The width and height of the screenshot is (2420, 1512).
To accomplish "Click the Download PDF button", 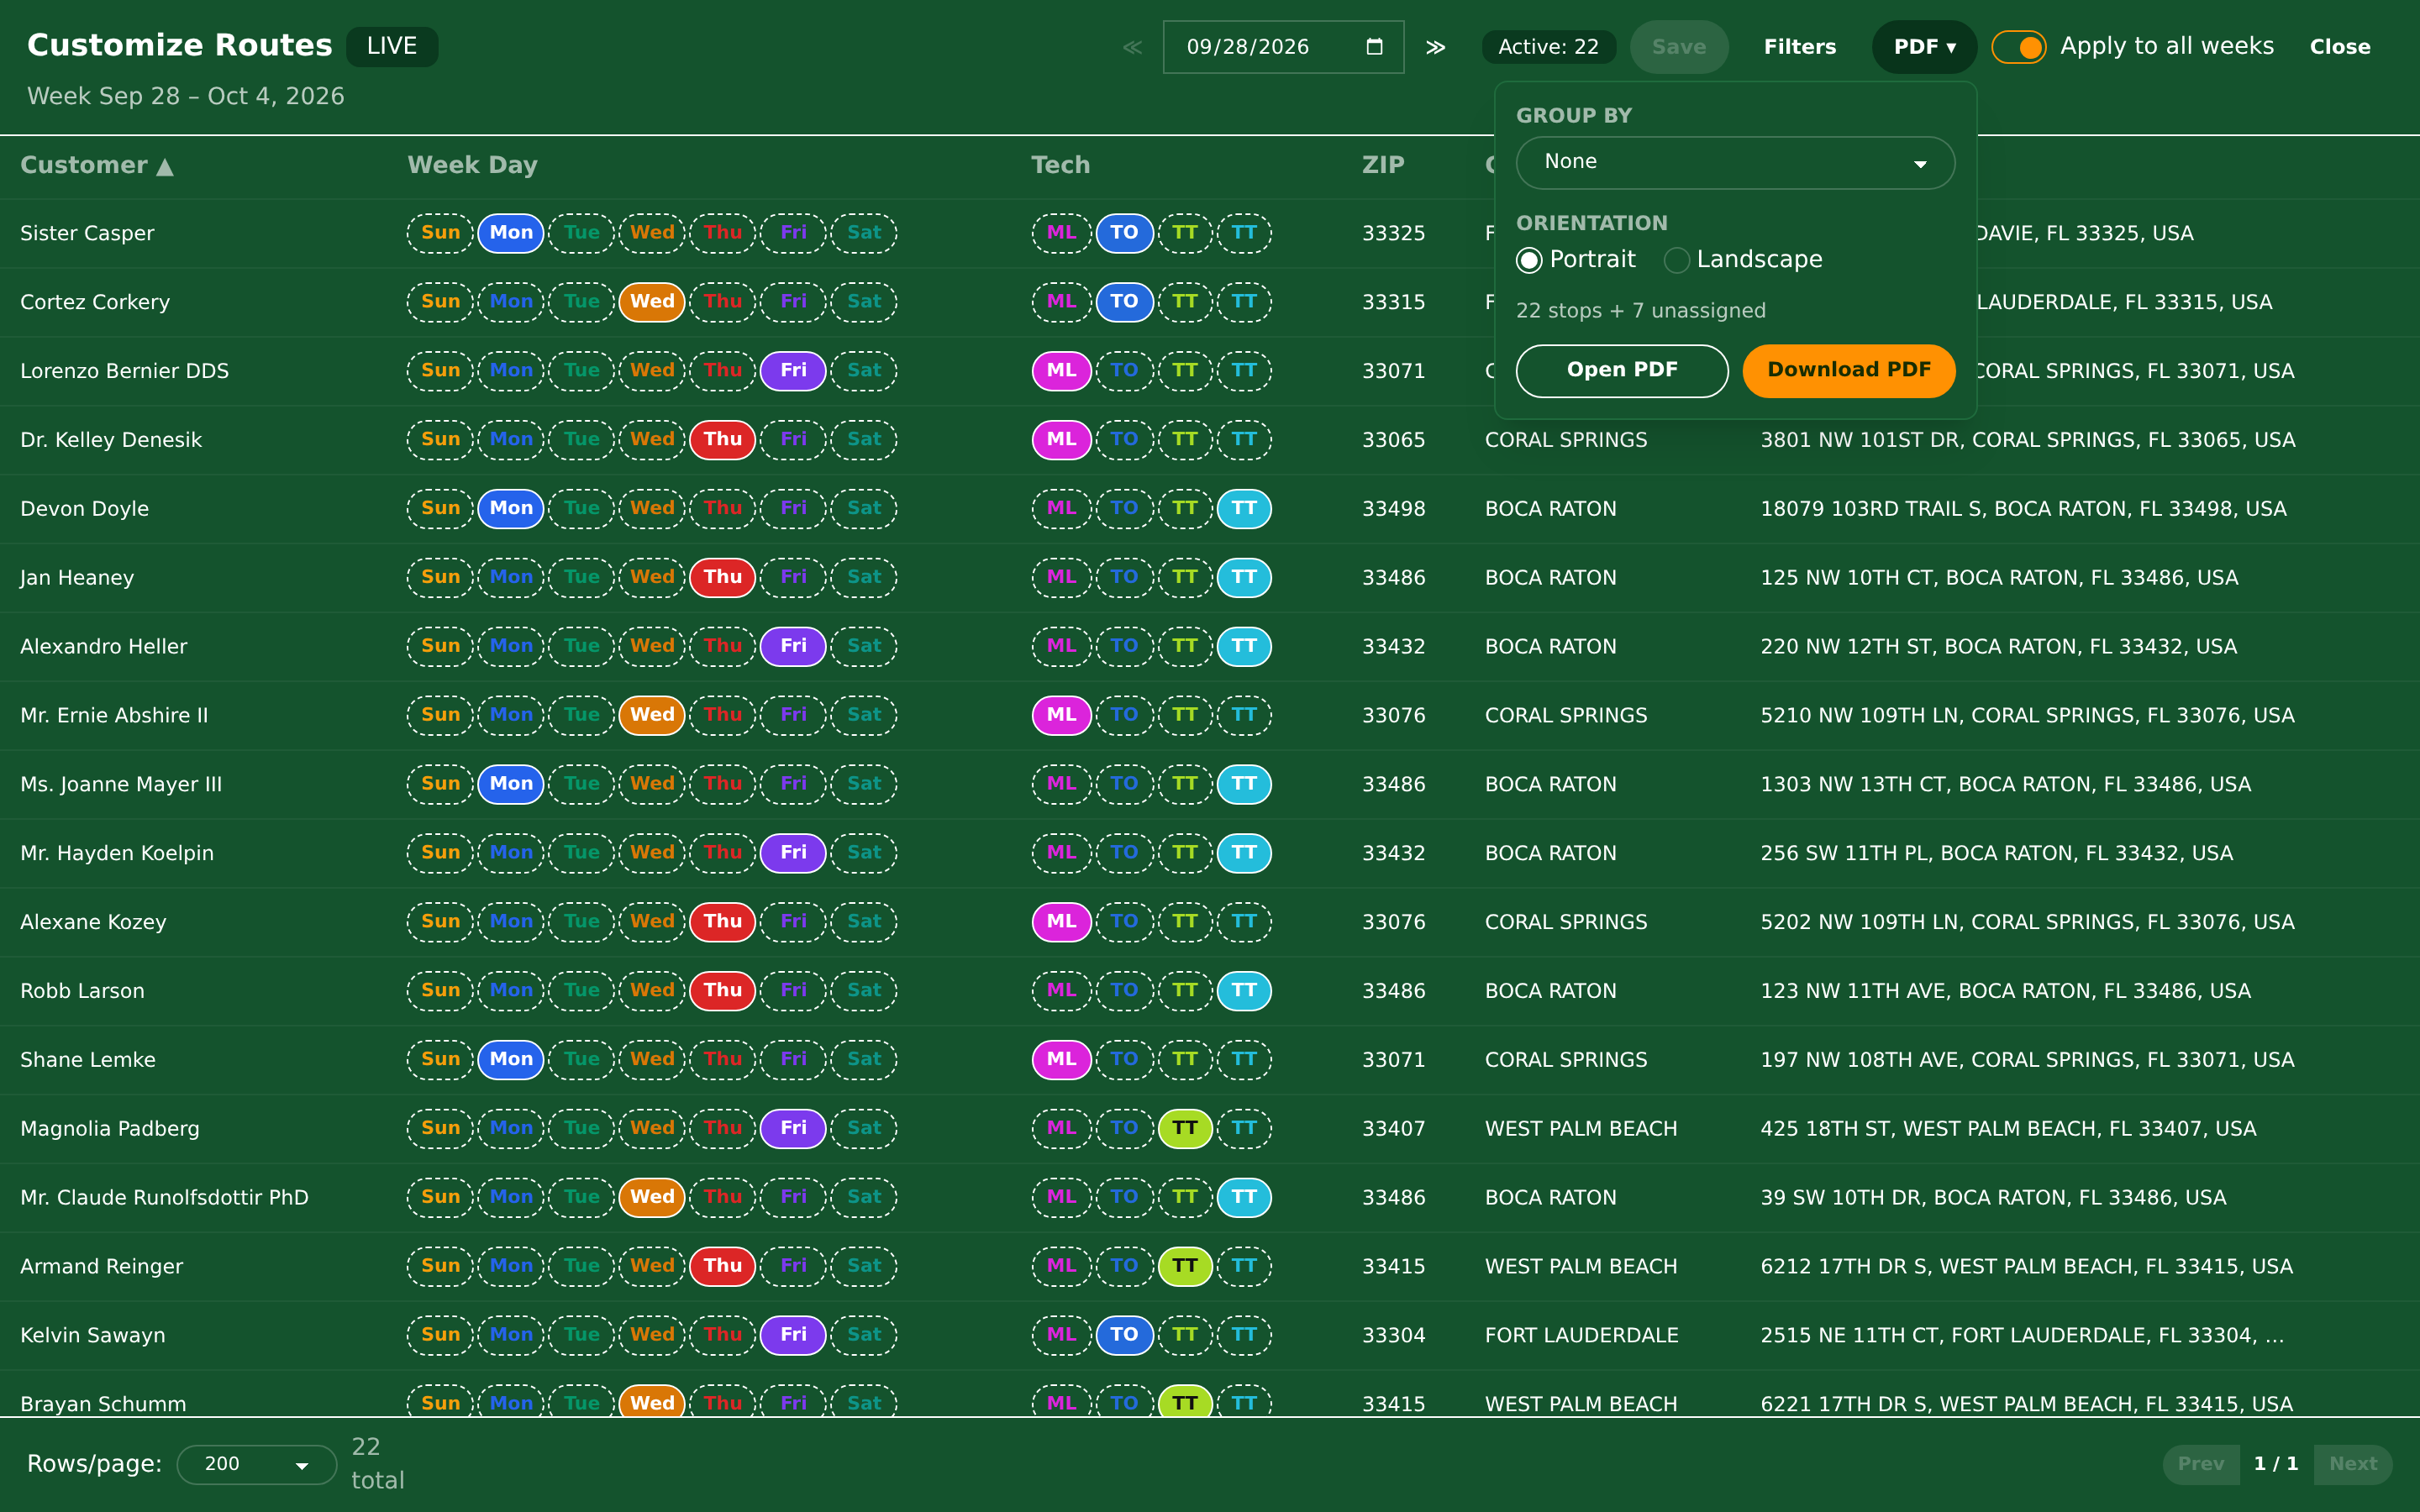I will [1848, 370].
